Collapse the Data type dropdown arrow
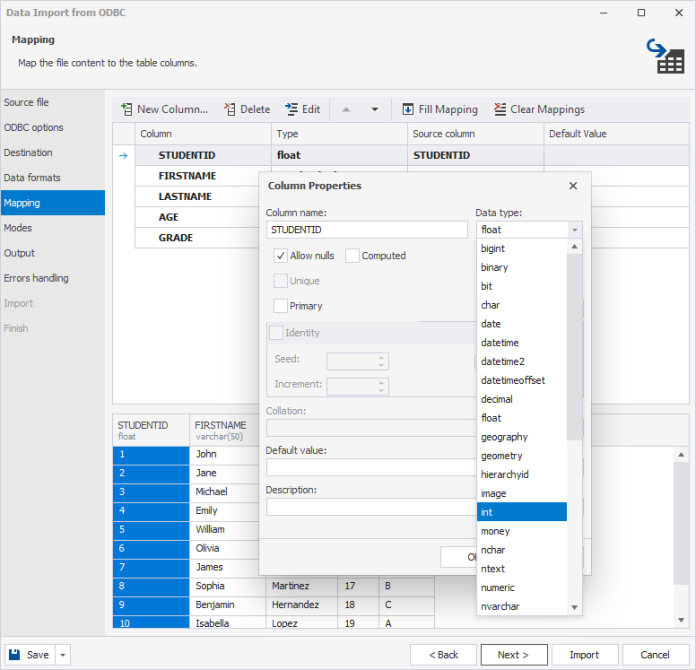 click(x=574, y=230)
